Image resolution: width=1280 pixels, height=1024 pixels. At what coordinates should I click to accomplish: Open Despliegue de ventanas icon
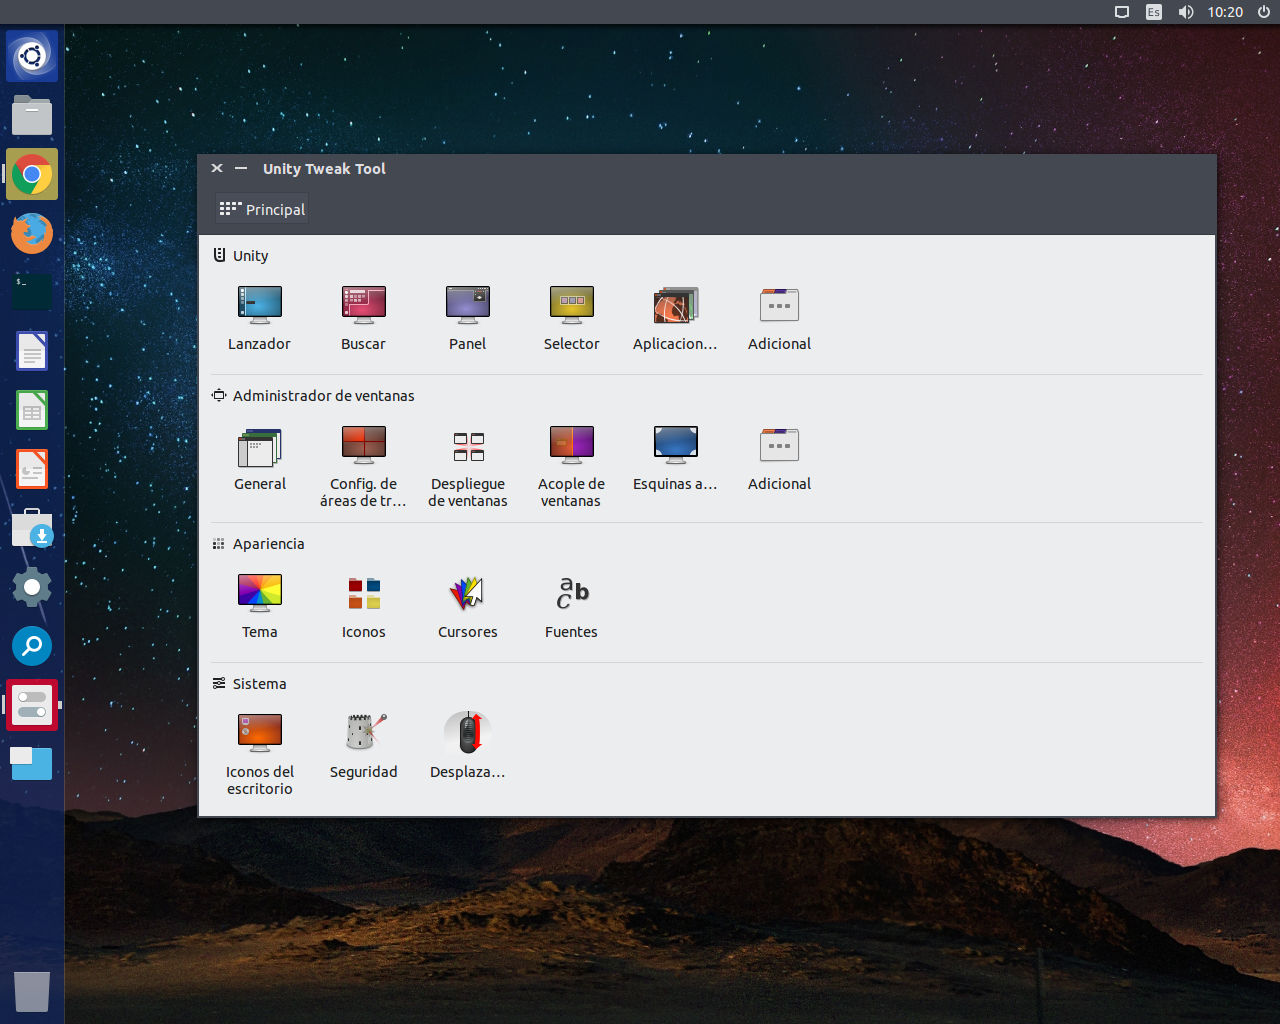468,446
